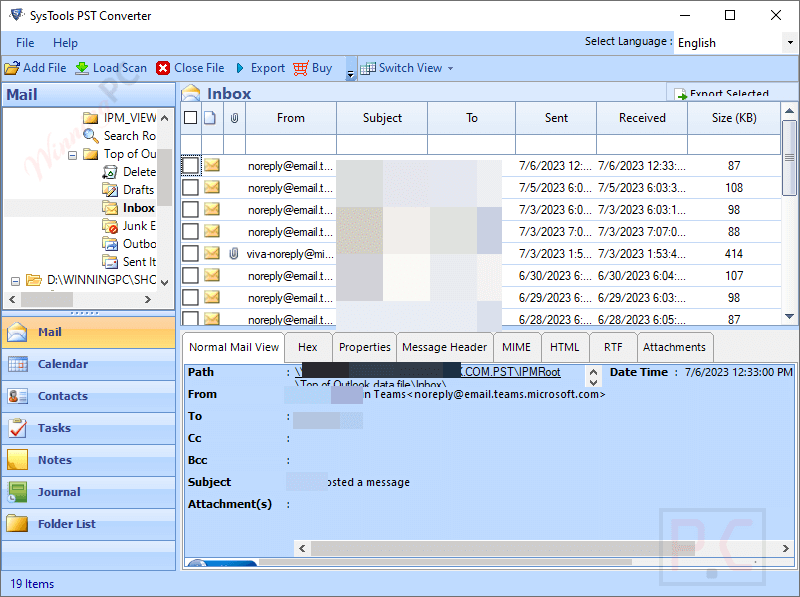Switch to the RTF tab
The height and width of the screenshot is (597, 800).
[613, 347]
